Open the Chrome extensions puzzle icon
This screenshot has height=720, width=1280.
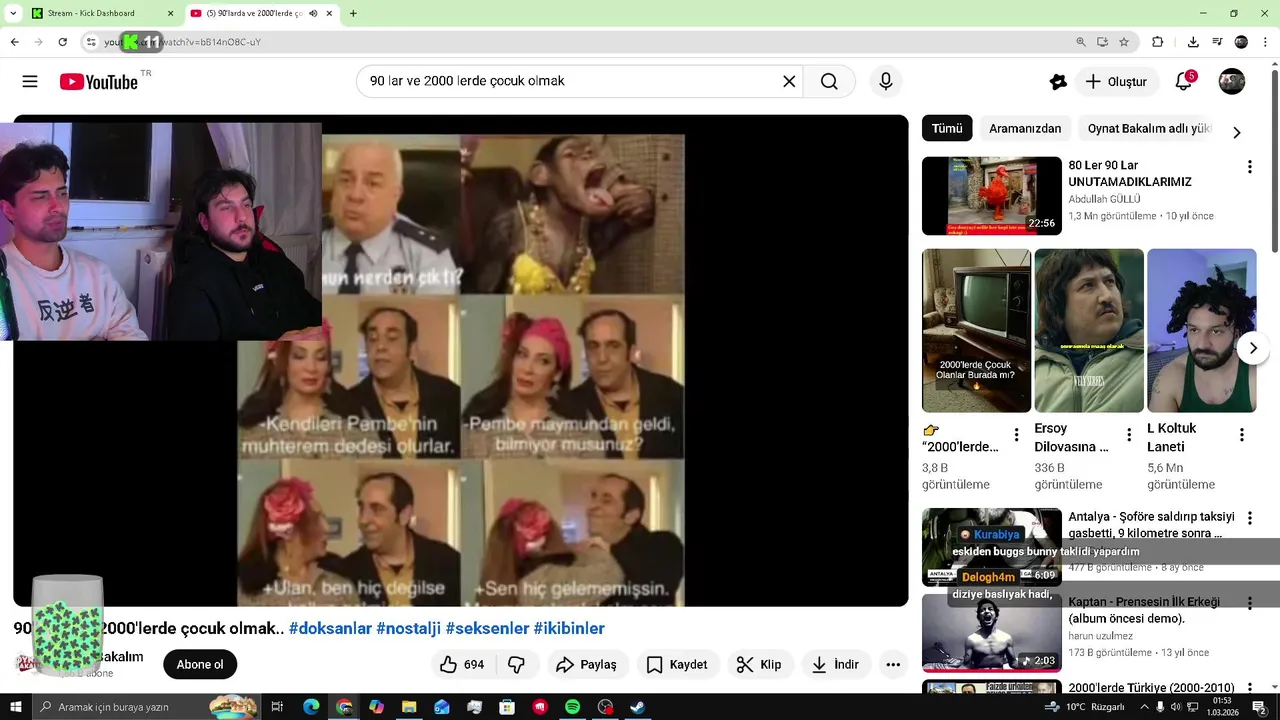pyautogui.click(x=1158, y=42)
